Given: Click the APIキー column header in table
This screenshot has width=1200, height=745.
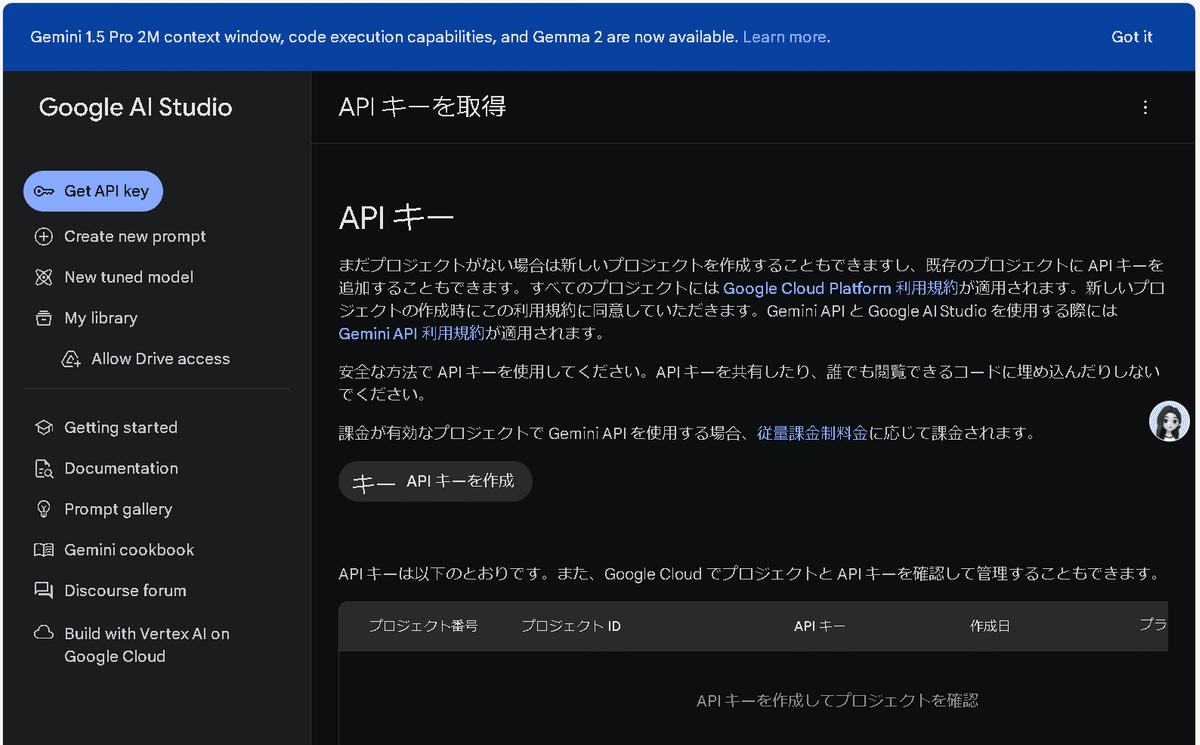Looking at the screenshot, I should point(819,626).
